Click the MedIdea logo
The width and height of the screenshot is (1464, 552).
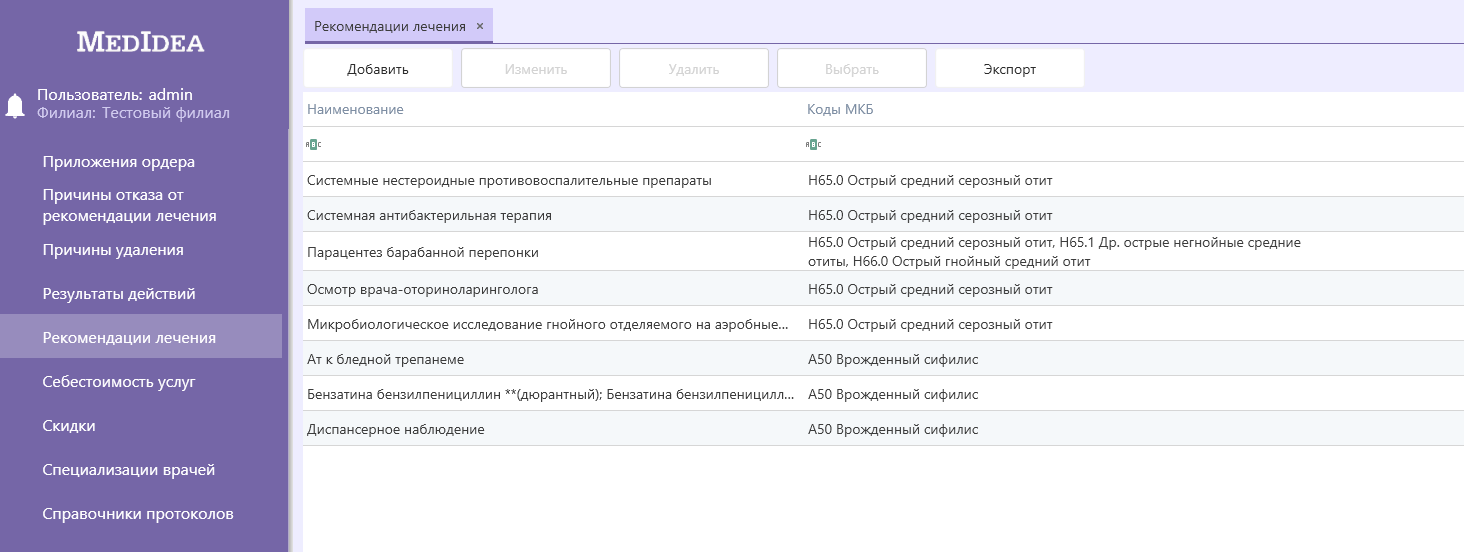(141, 42)
